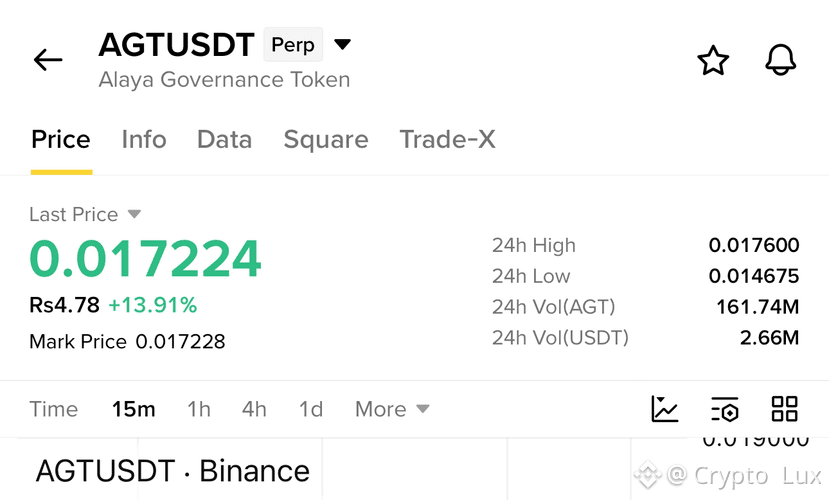Select the 1d chart interval
Viewport: 829px width, 500px height.
coord(311,409)
